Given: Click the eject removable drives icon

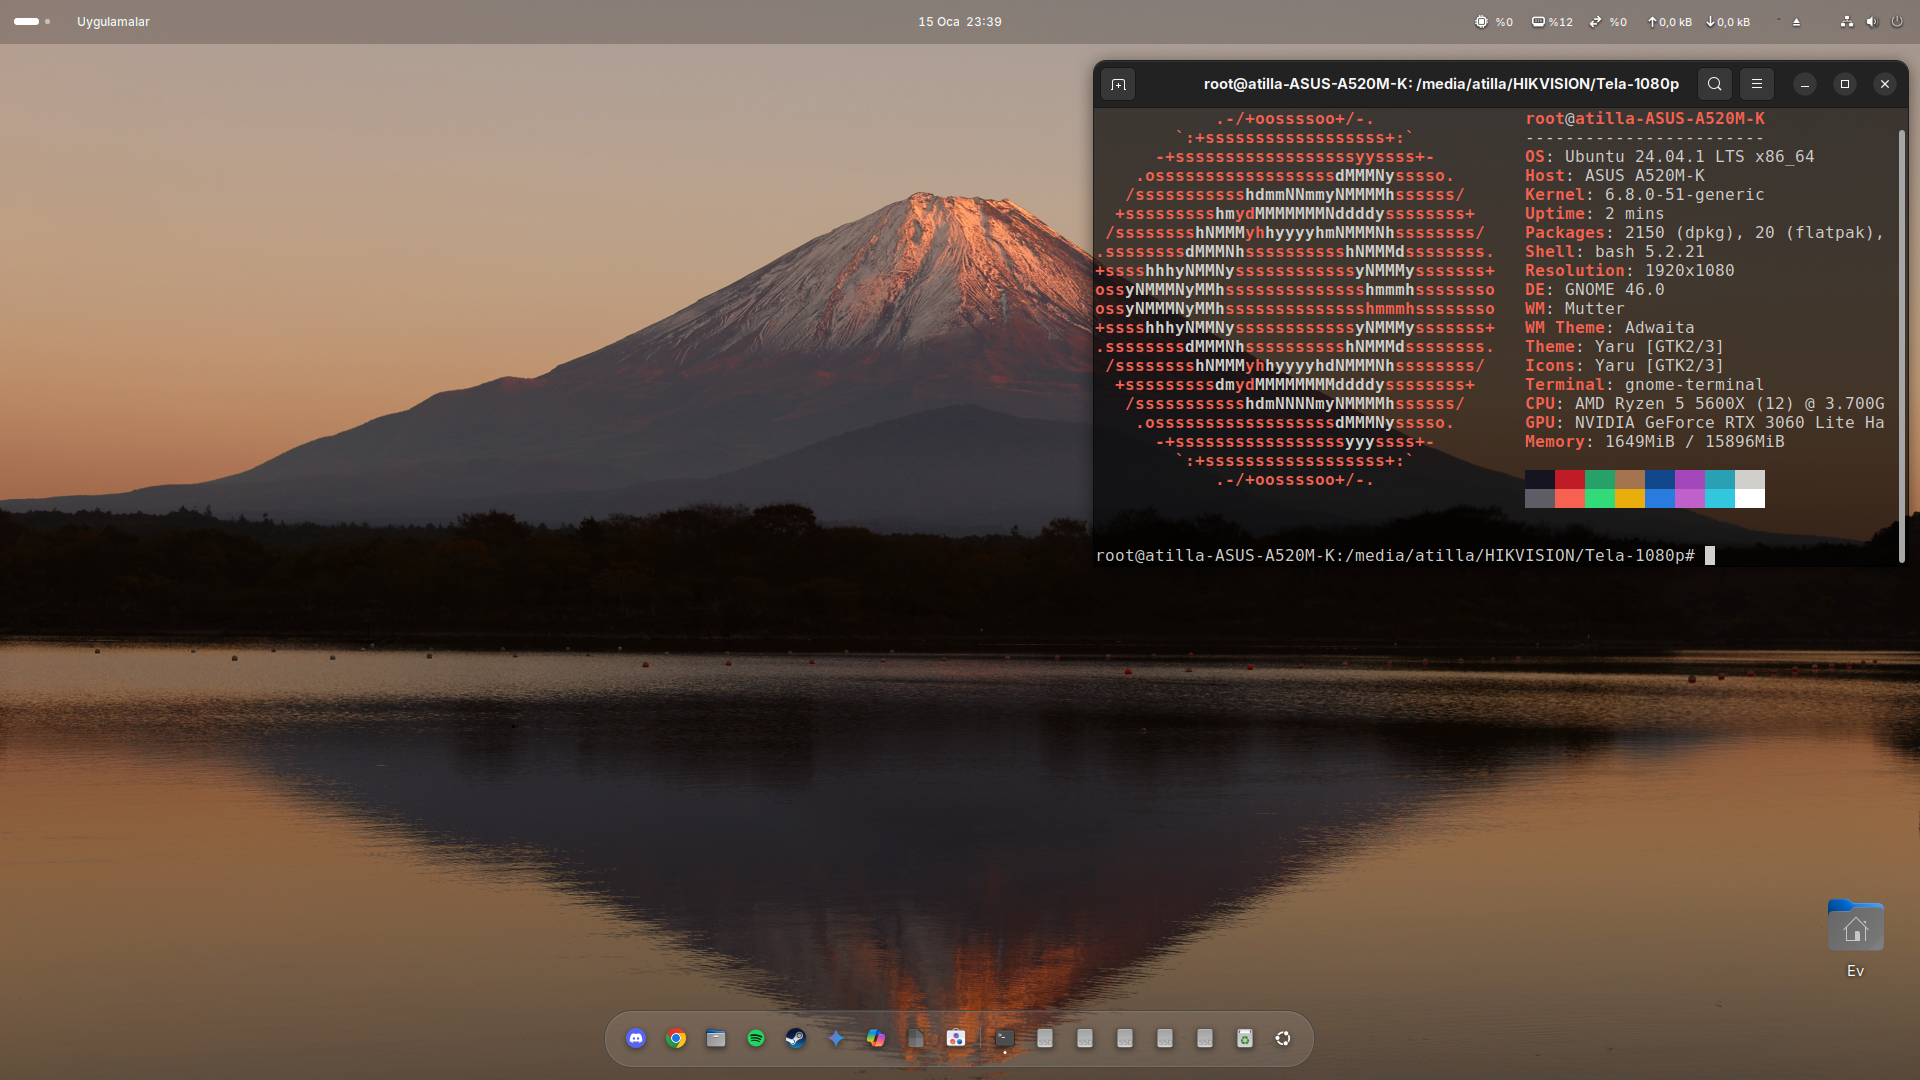Looking at the screenshot, I should [x=1796, y=21].
